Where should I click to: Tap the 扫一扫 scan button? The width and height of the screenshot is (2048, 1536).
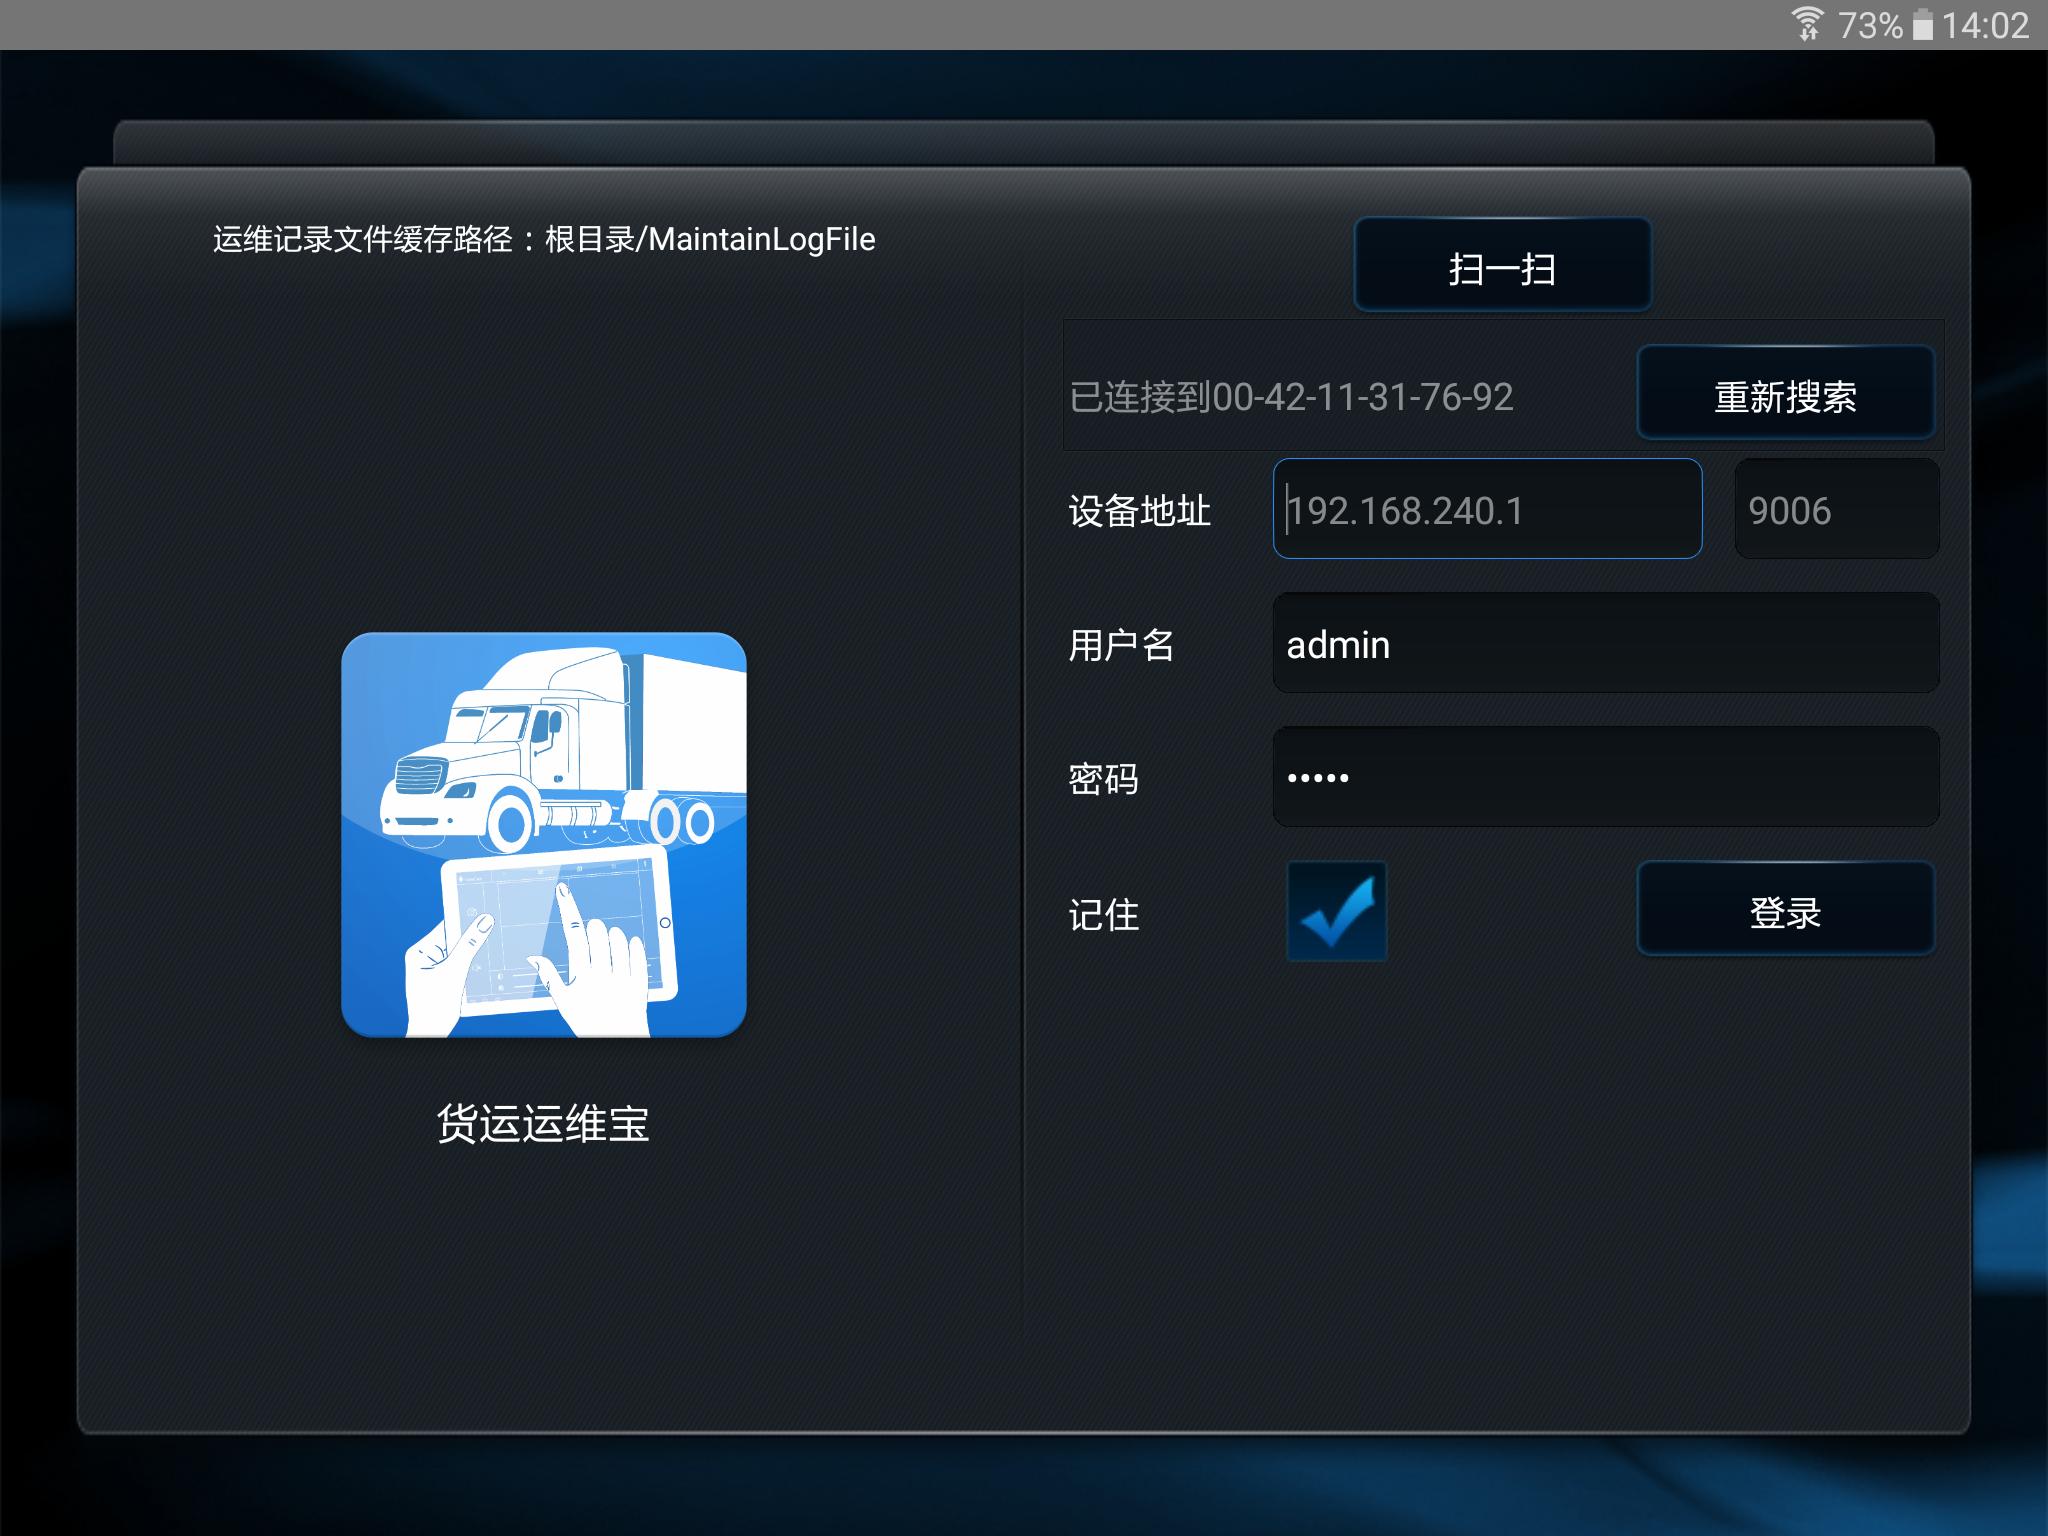coord(1502,265)
